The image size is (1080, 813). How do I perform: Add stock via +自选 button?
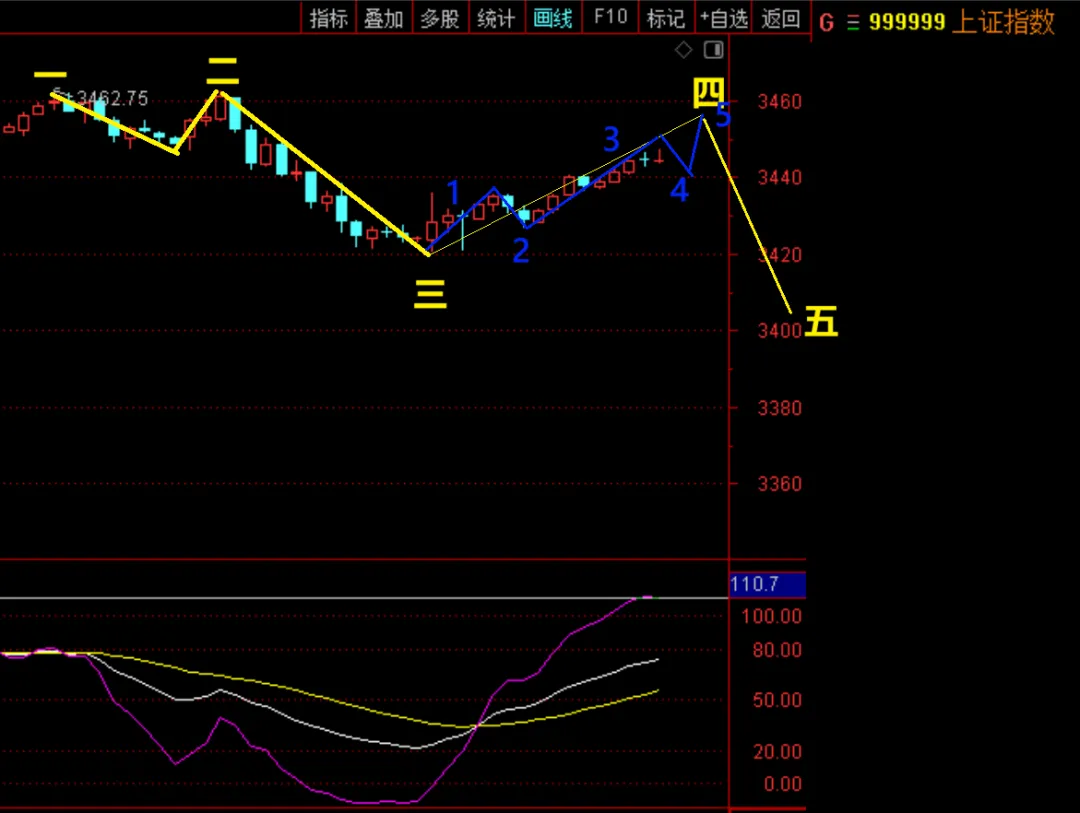[x=723, y=18]
